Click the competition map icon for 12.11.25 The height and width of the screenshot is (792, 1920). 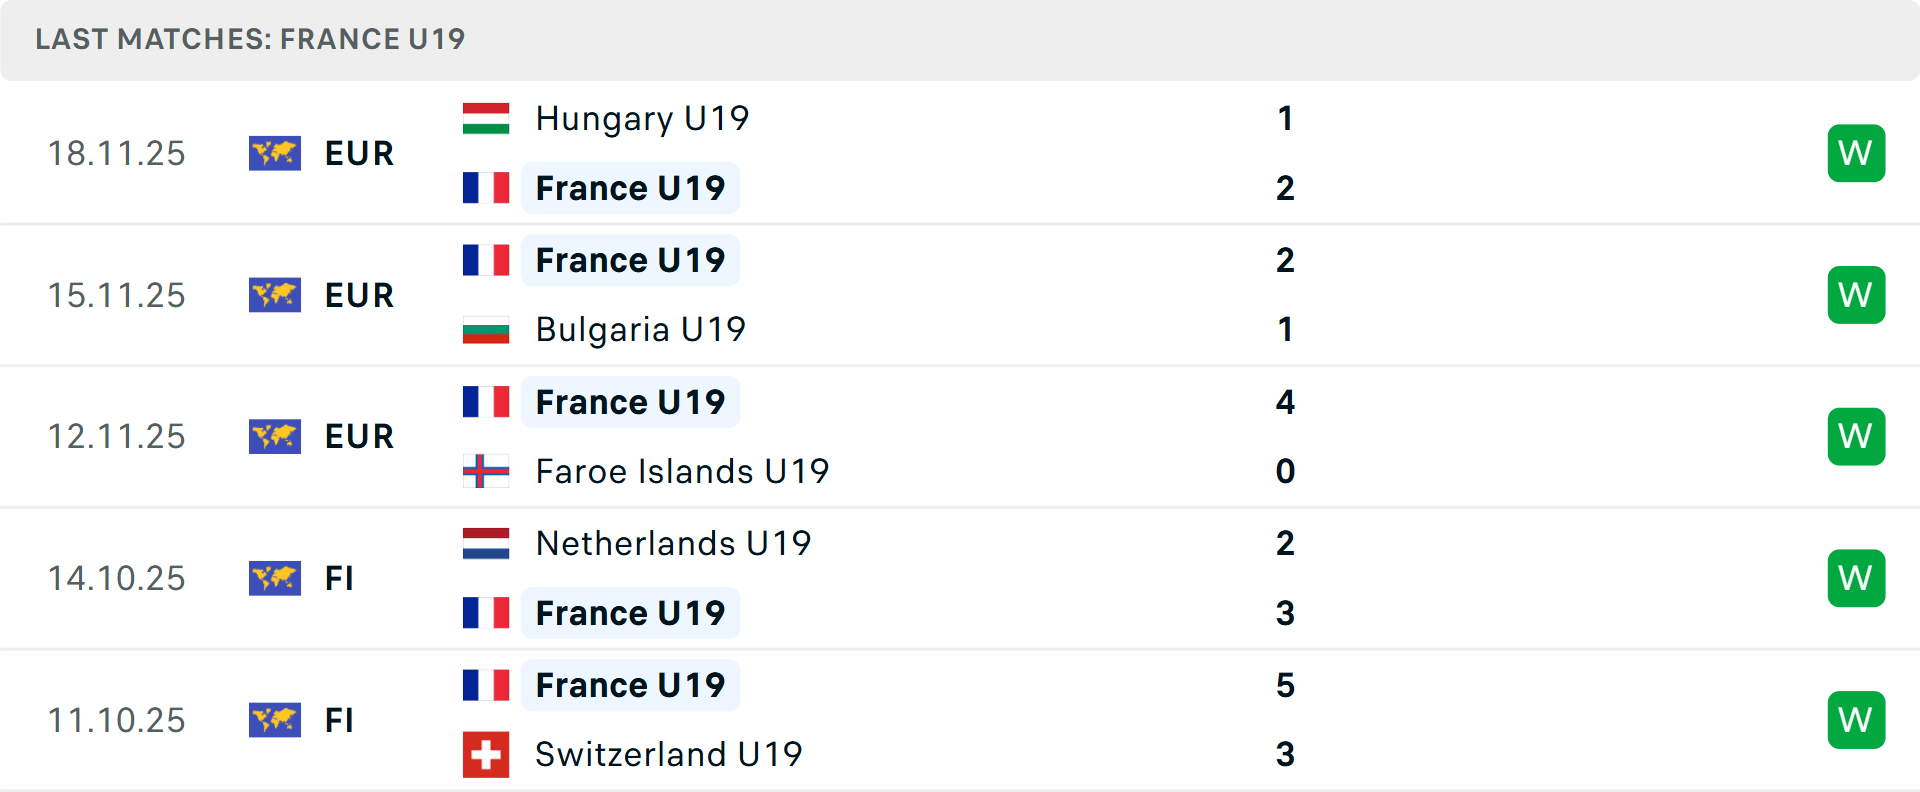[275, 437]
